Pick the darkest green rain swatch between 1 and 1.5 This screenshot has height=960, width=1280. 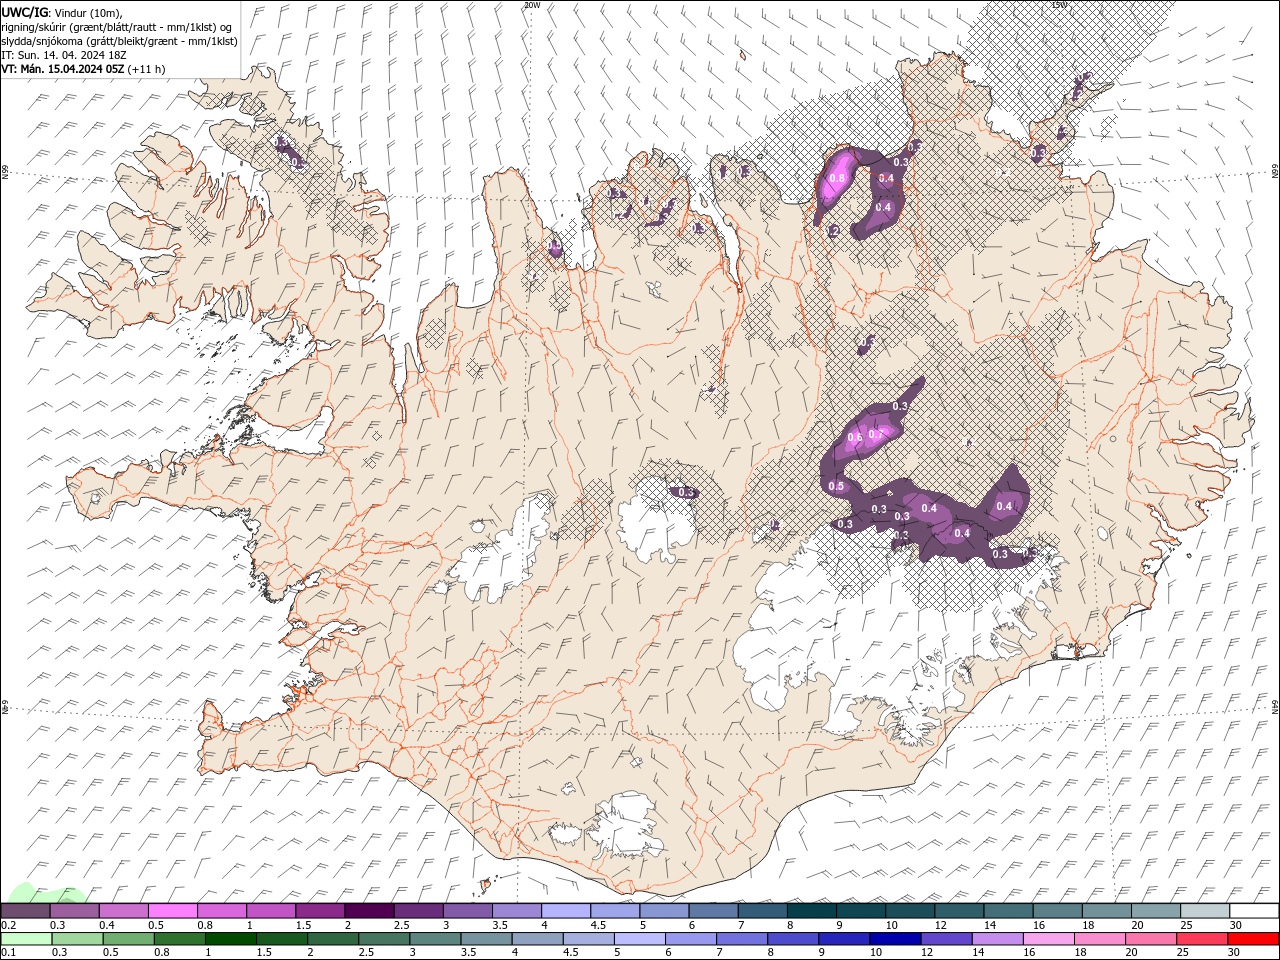pos(231,939)
